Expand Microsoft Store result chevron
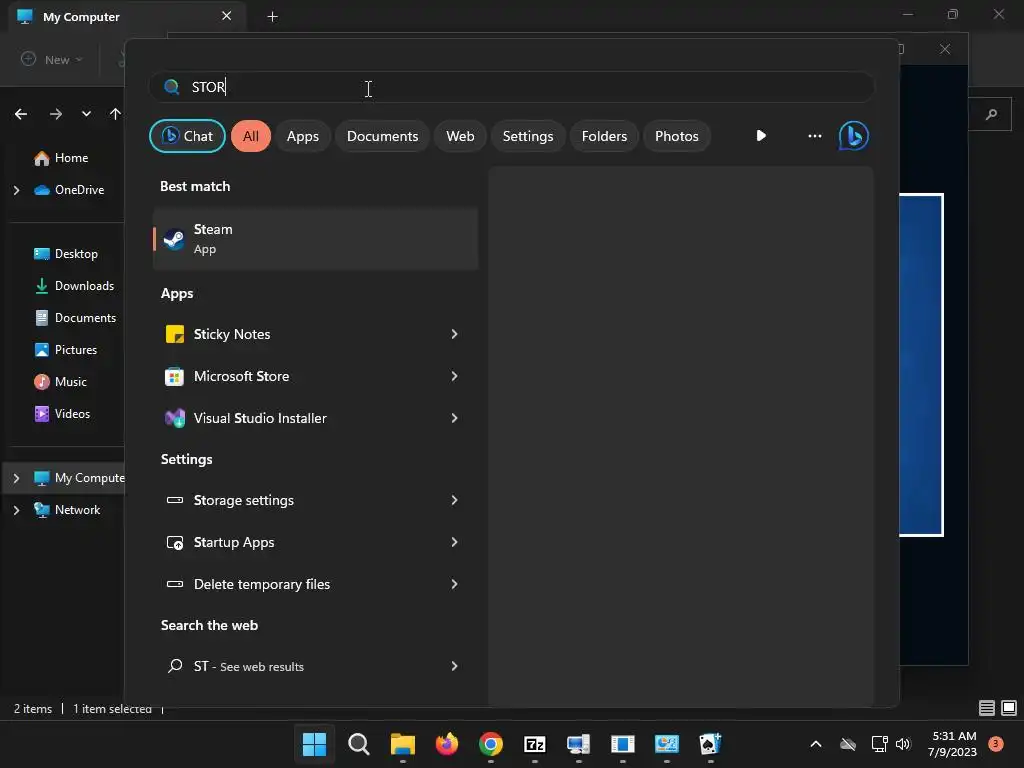The width and height of the screenshot is (1024, 768). click(x=455, y=376)
